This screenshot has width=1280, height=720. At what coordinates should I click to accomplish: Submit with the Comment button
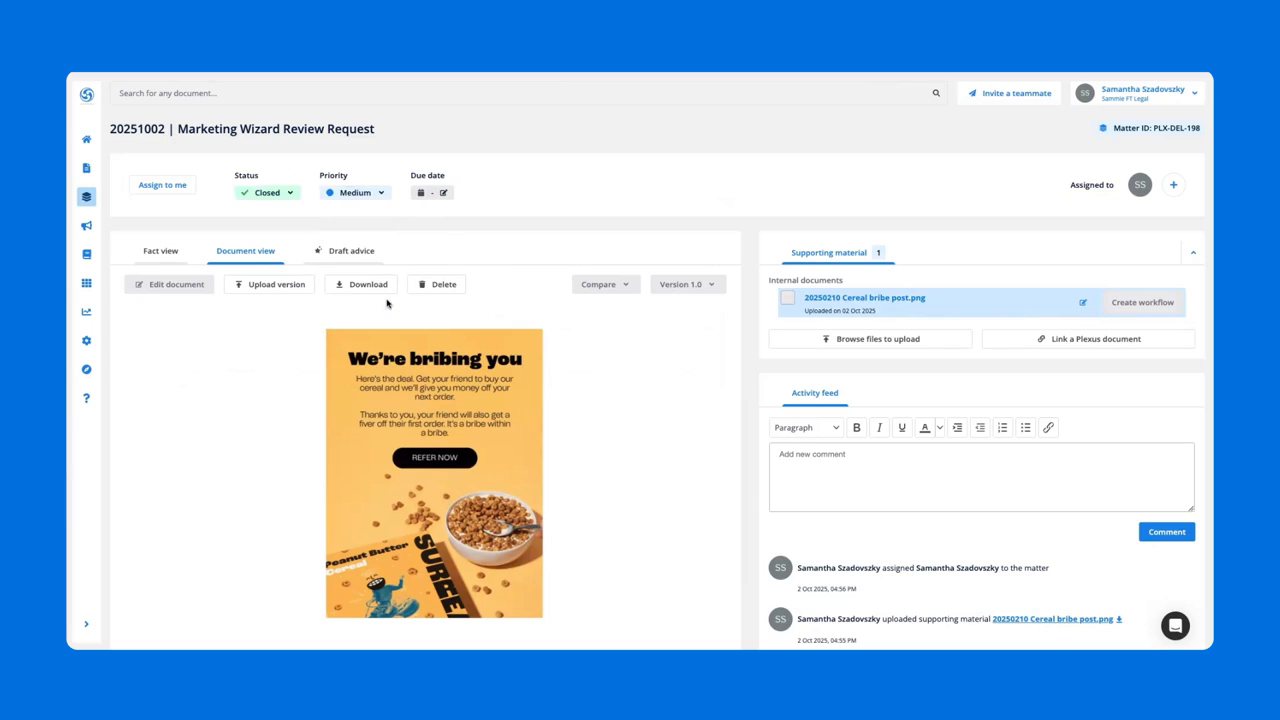[x=1167, y=532]
